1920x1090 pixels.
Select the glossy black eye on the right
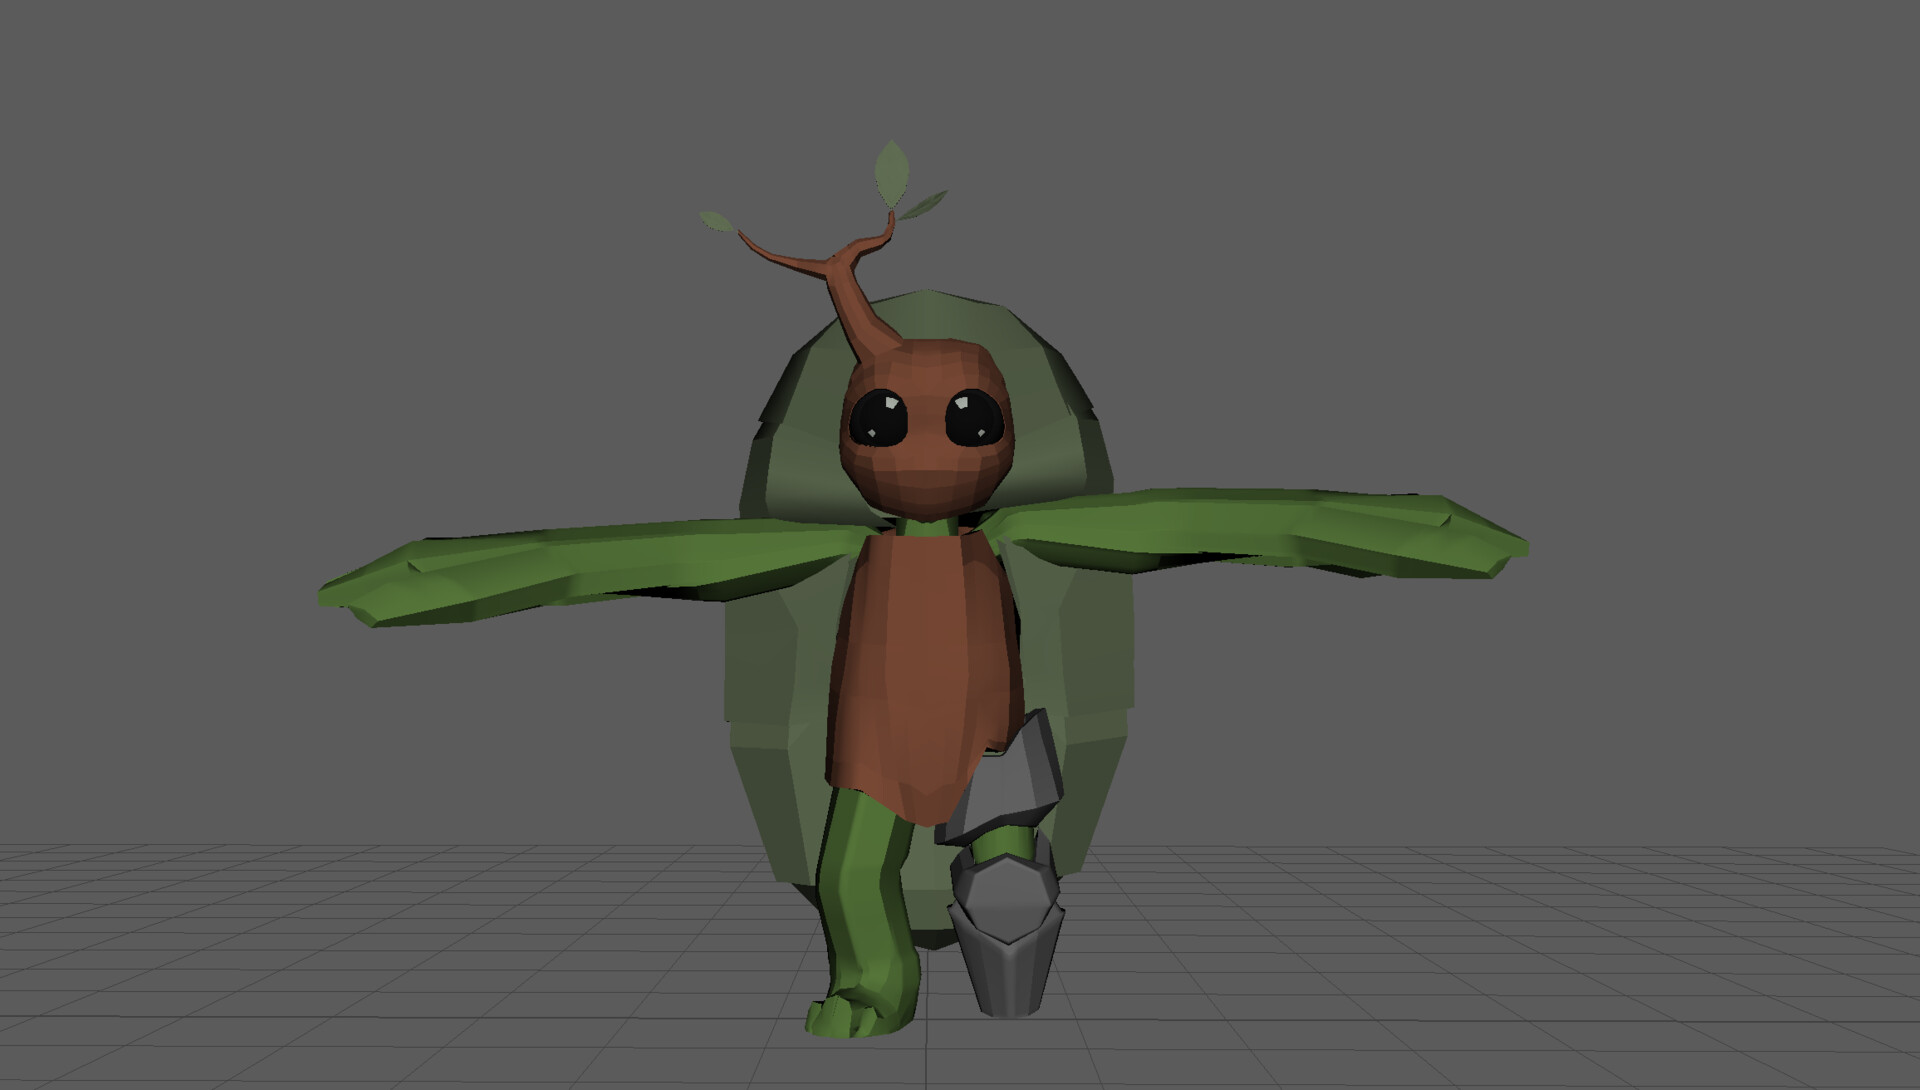[974, 417]
